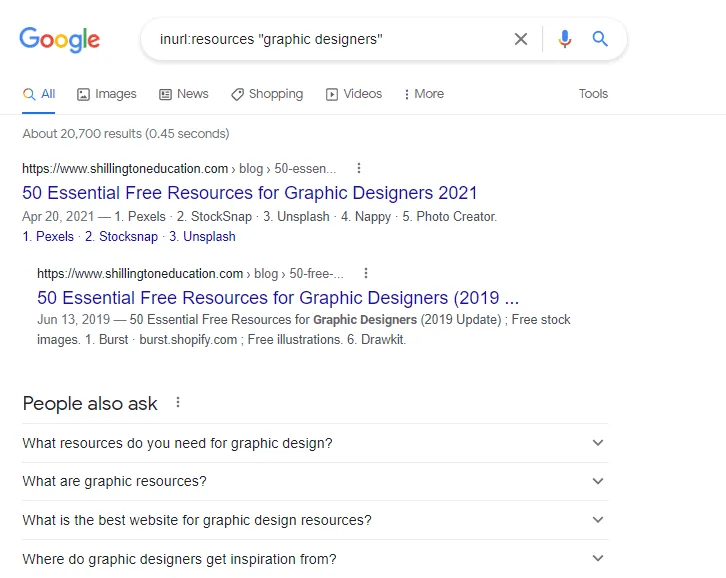Click the Google logo
The width and height of the screenshot is (726, 578).
click(60, 40)
